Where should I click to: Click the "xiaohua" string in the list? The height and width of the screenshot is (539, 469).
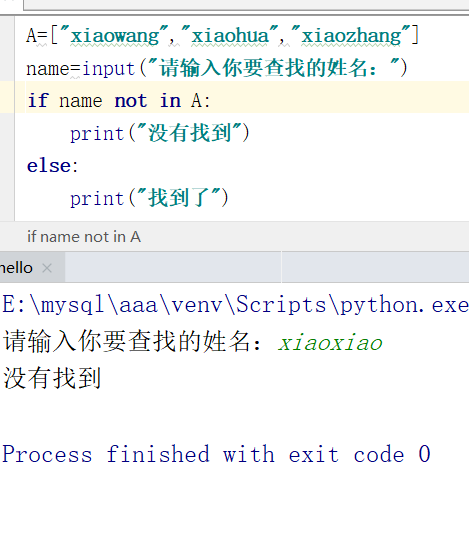click(230, 35)
